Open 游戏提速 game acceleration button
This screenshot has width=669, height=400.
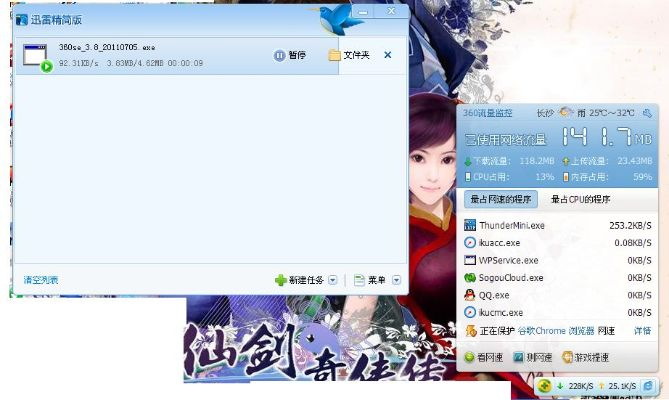[x=585, y=357]
